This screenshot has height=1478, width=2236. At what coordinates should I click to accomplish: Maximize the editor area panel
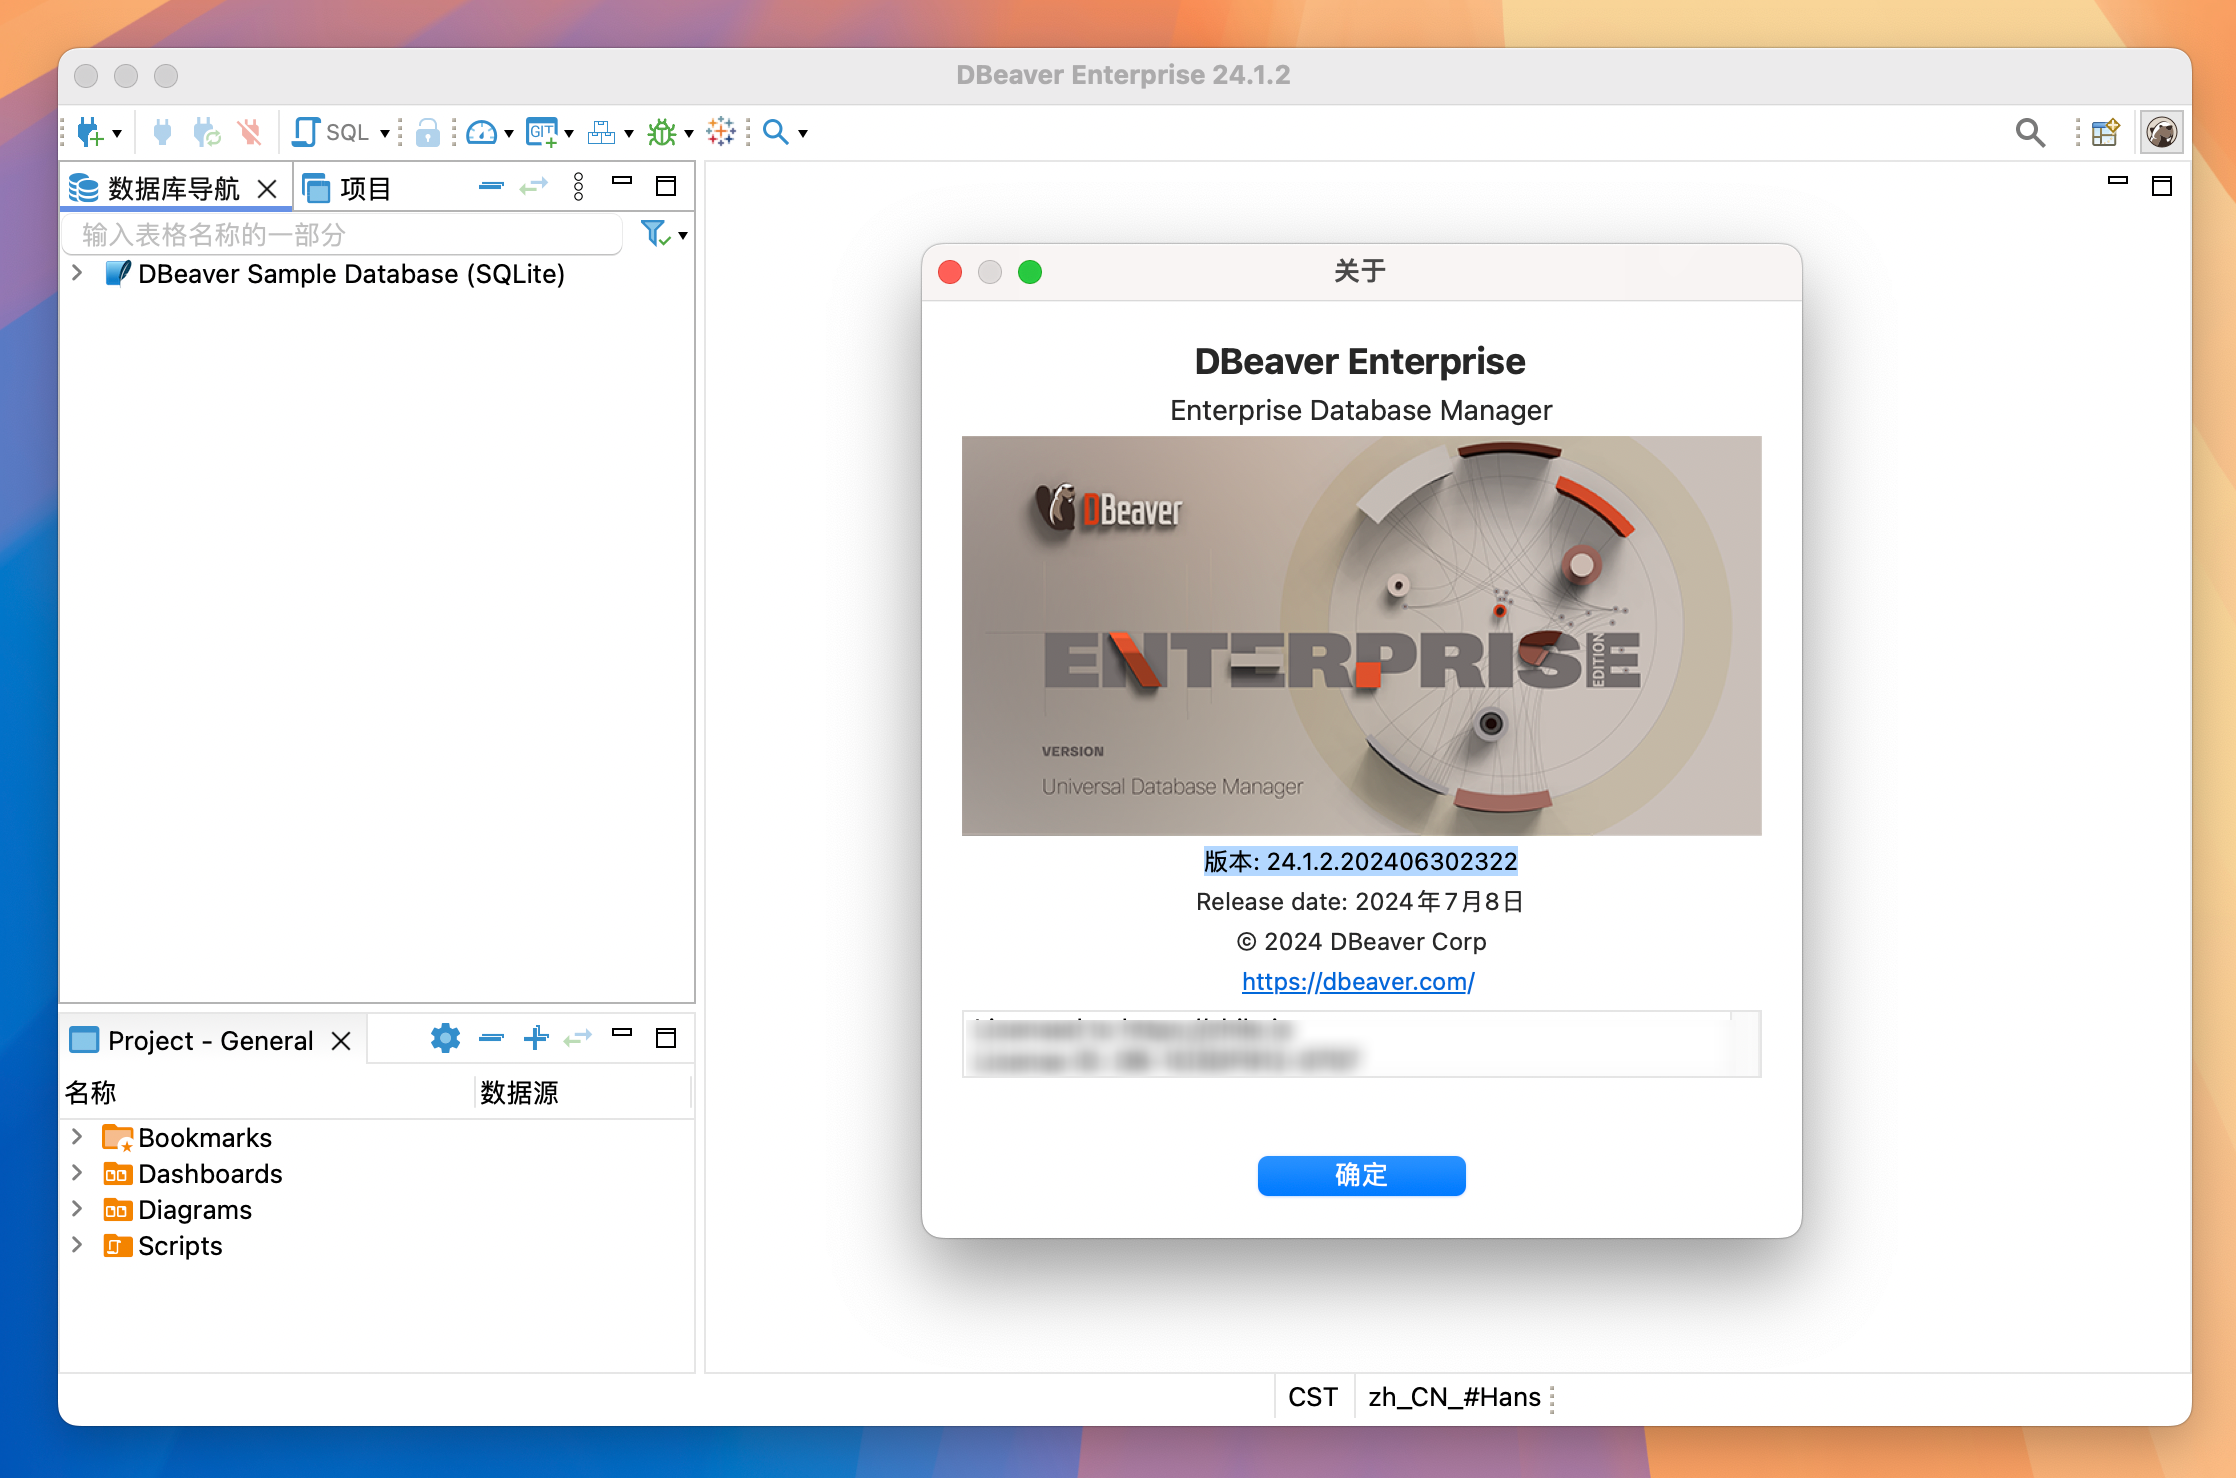click(2162, 186)
